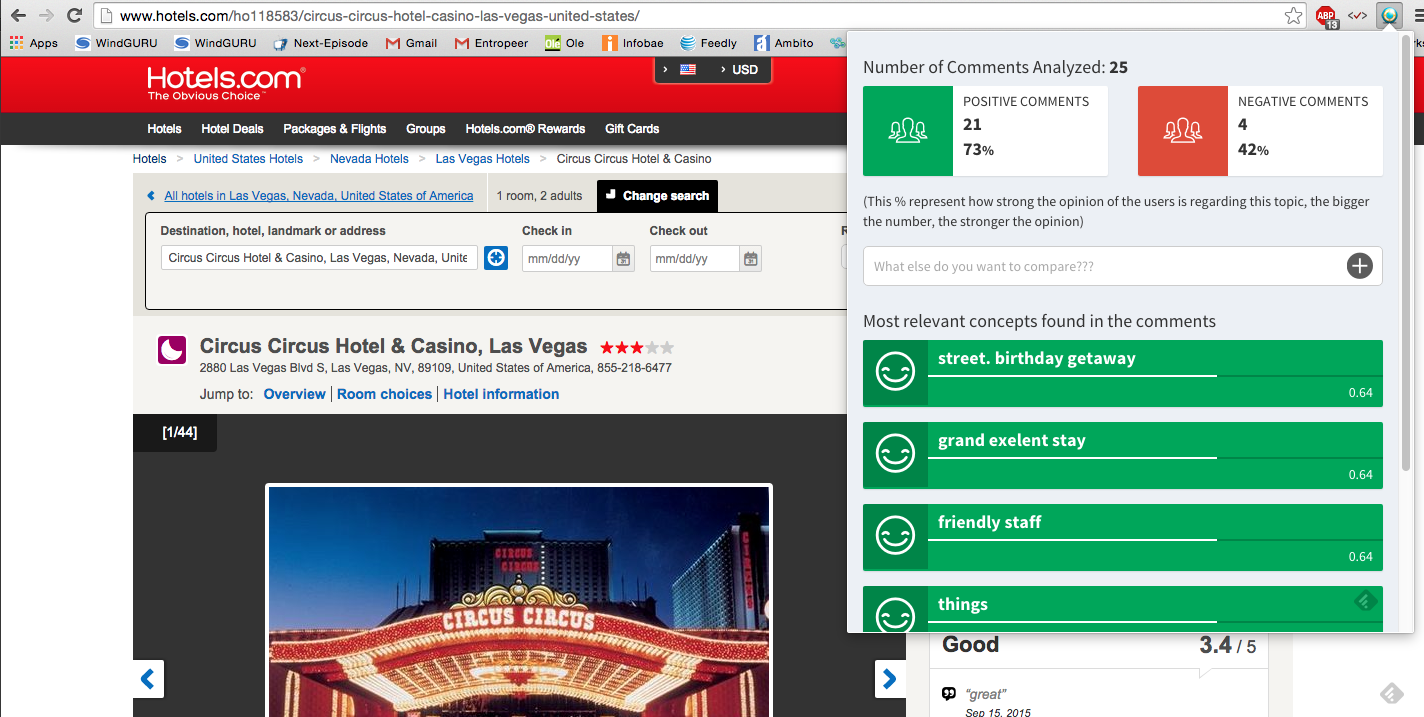1424x717 pixels.
Task: Open the Apps bookmarks shortcut
Action: click(34, 43)
